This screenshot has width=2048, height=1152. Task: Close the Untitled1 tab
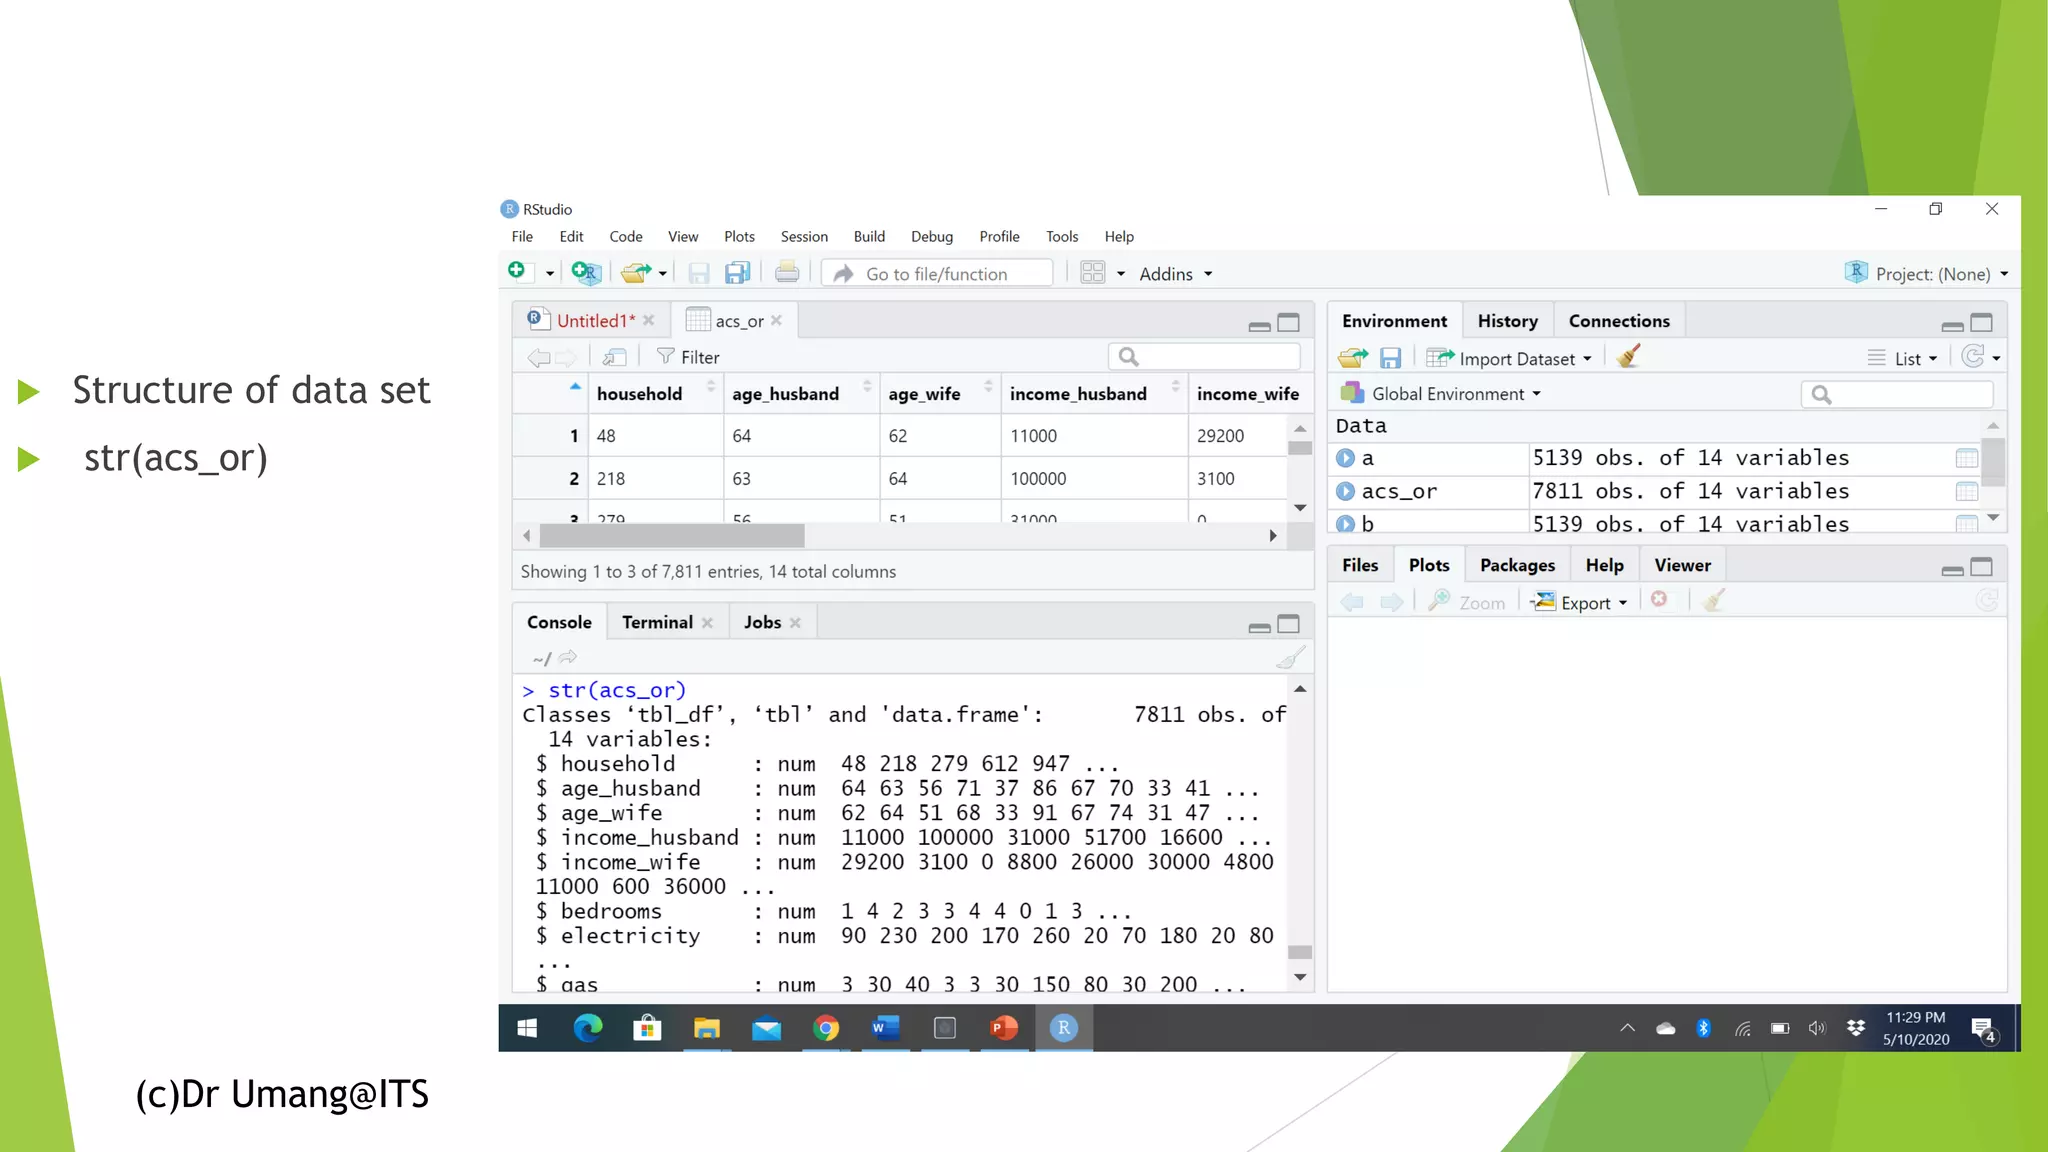click(x=649, y=321)
